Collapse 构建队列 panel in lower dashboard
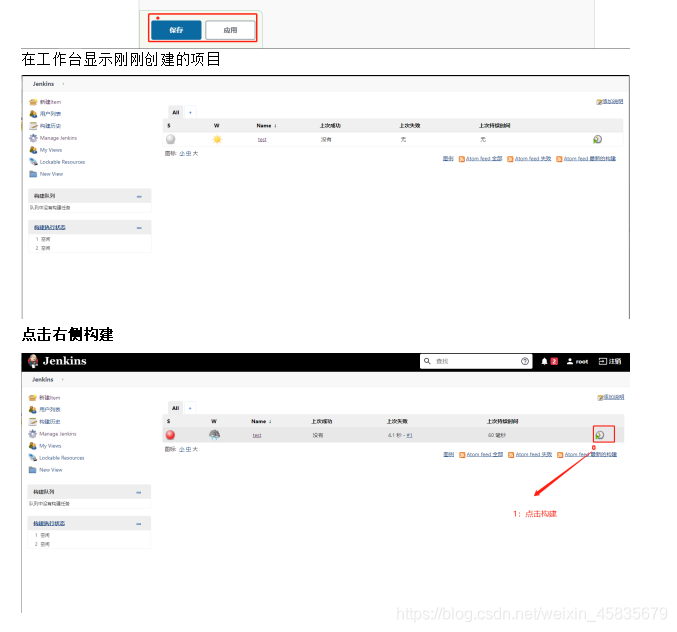This screenshot has width=677, height=632. click(x=139, y=492)
